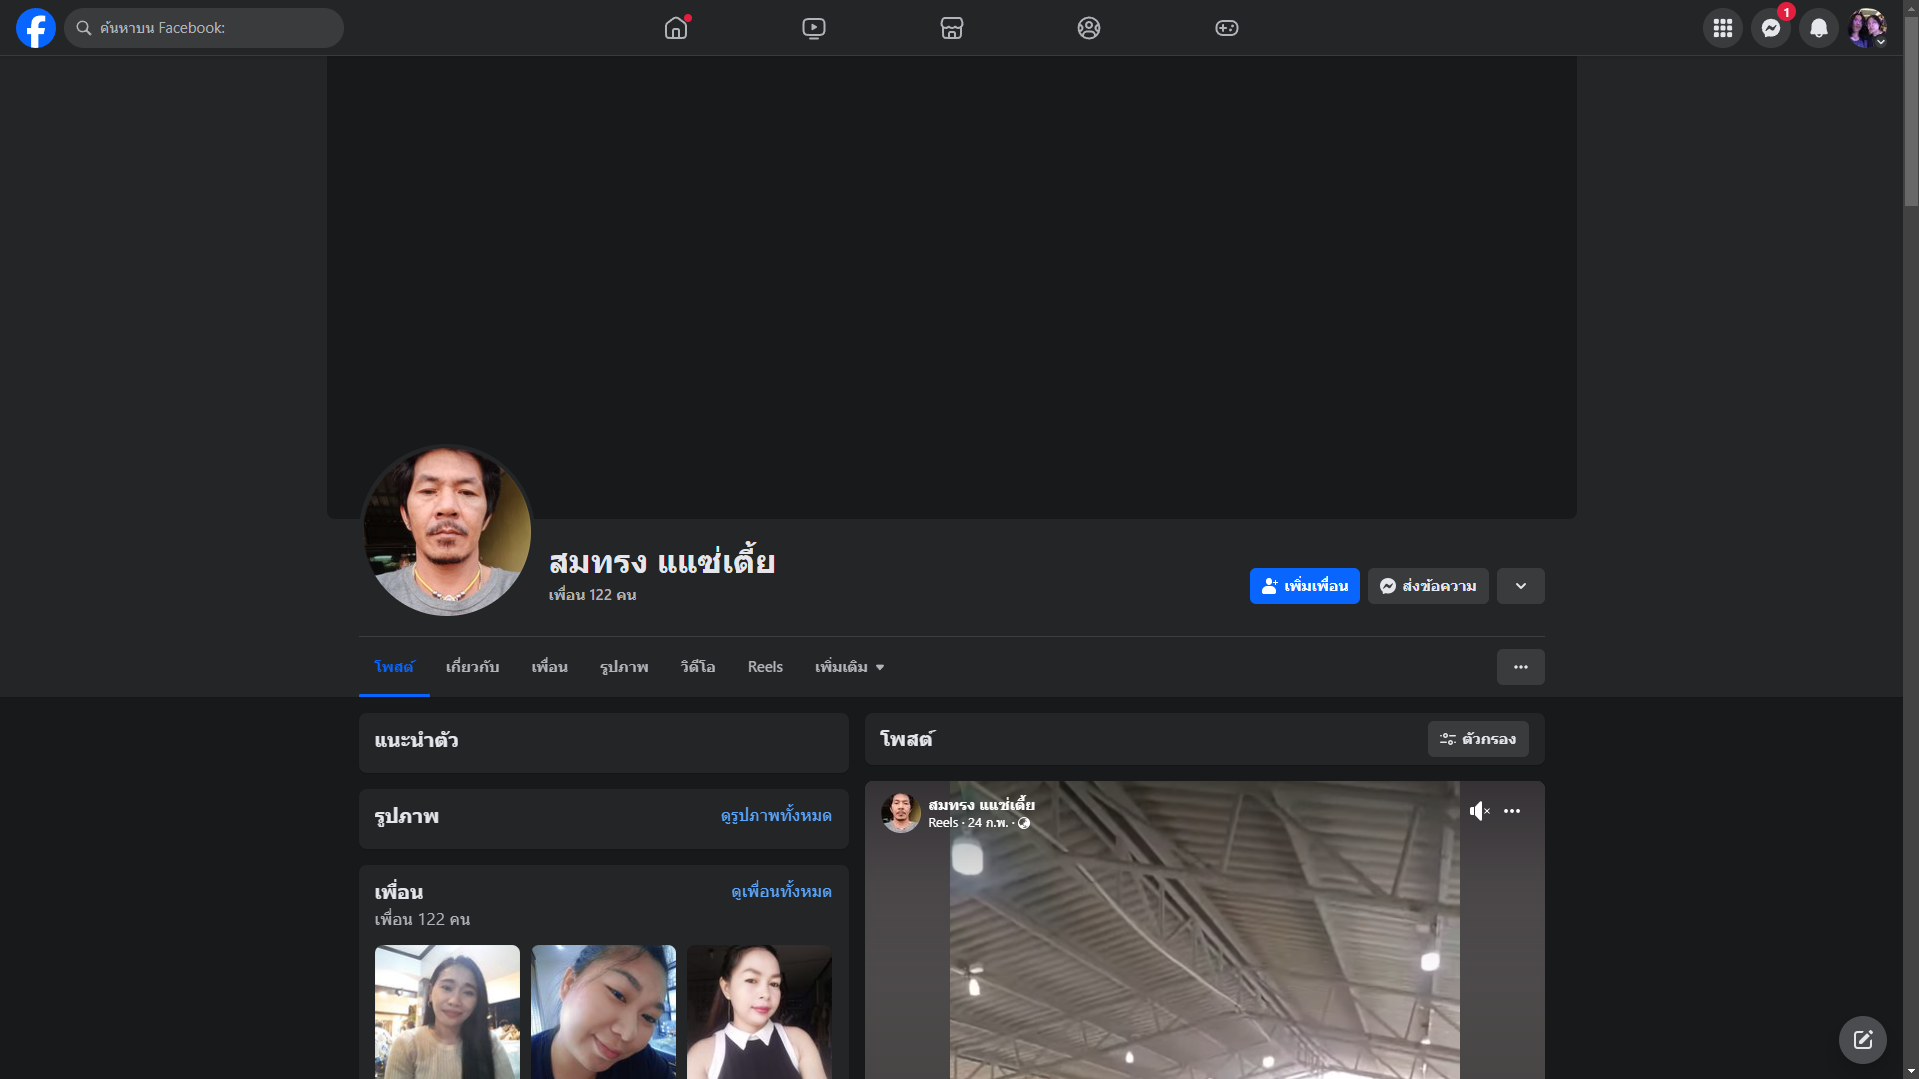Open the ตัวกรอง post filter button
Viewport: 1919px width, 1079px height.
point(1478,739)
